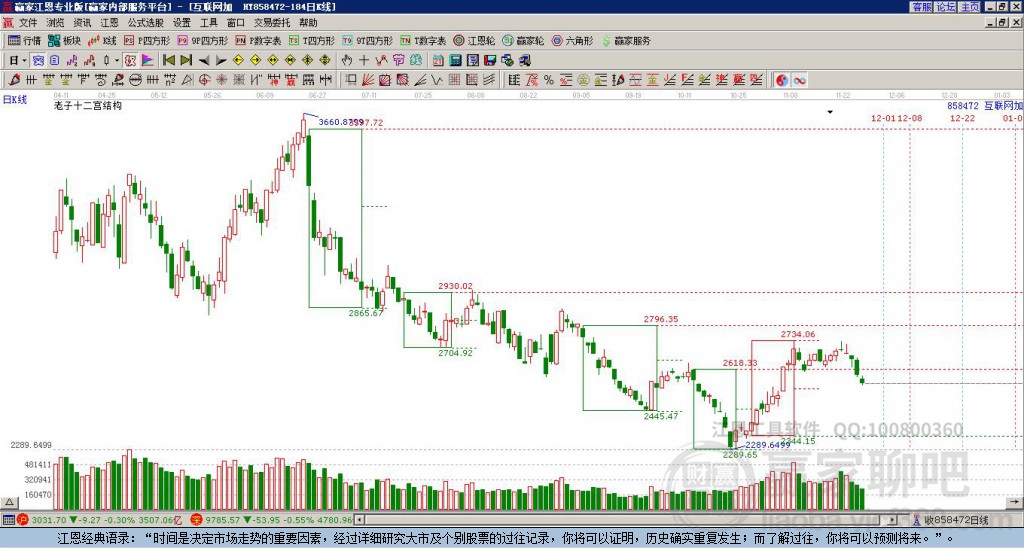Select the pencil drawing tool icon

14,80
